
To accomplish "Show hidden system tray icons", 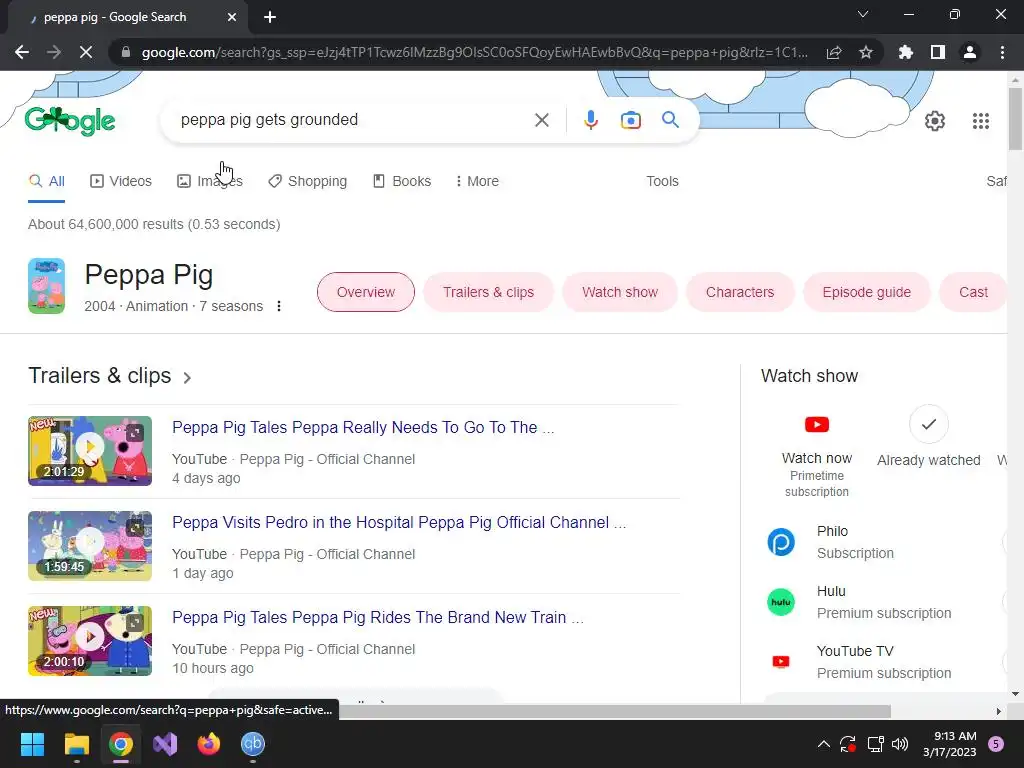I will coord(824,744).
